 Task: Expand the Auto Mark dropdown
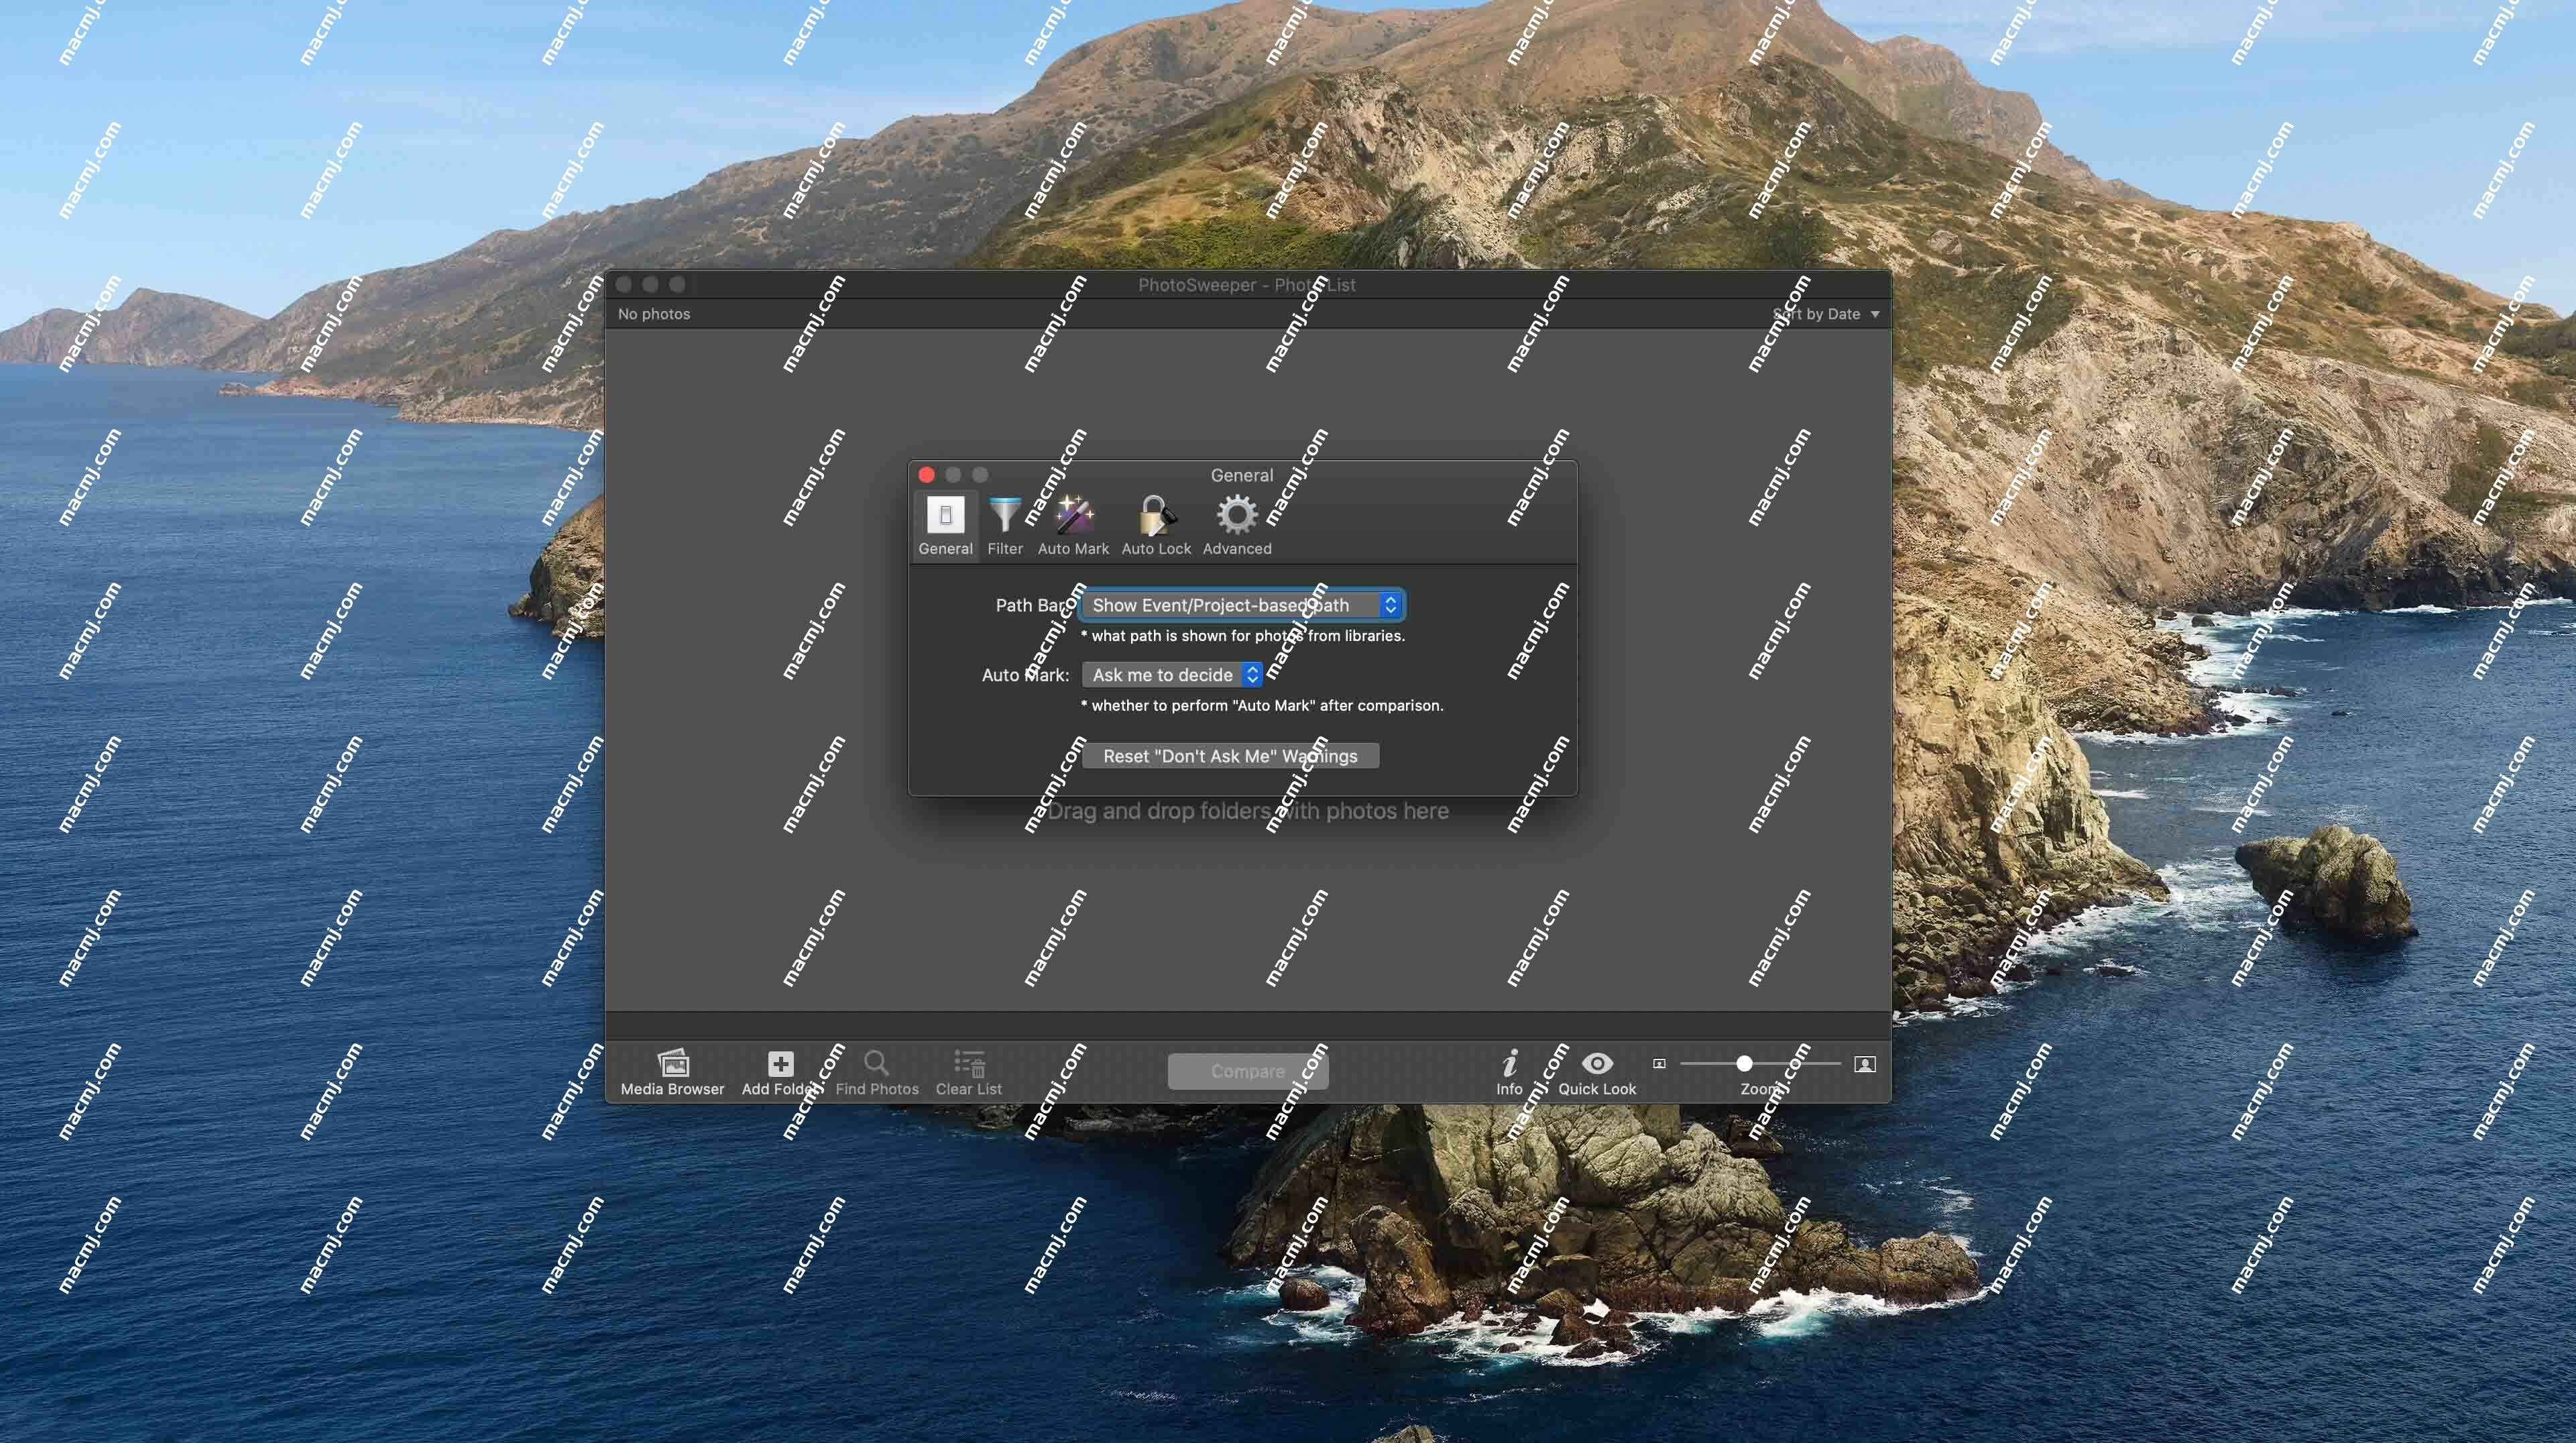(x=1171, y=674)
